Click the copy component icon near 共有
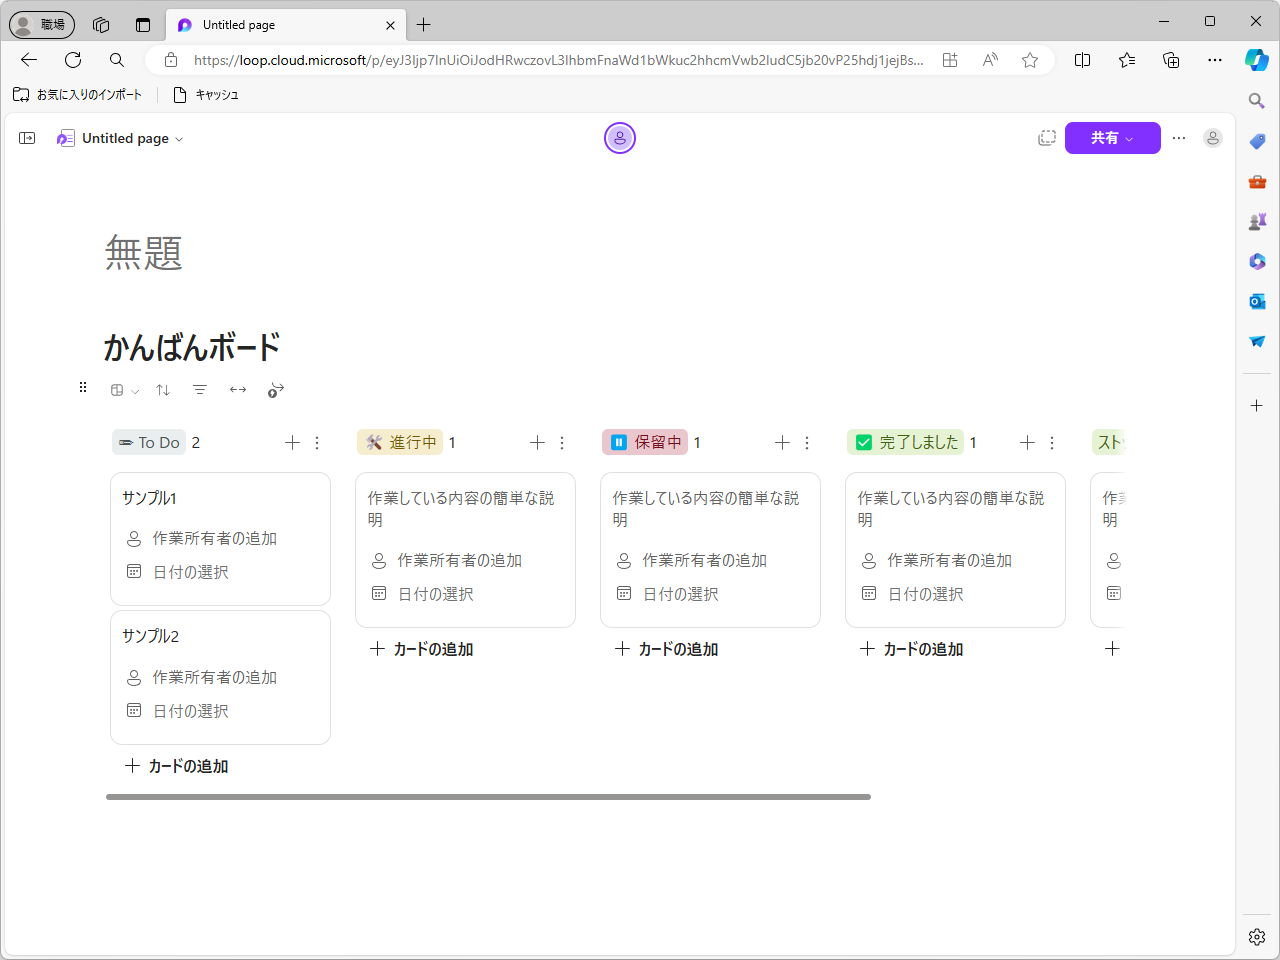 pyautogui.click(x=1047, y=138)
